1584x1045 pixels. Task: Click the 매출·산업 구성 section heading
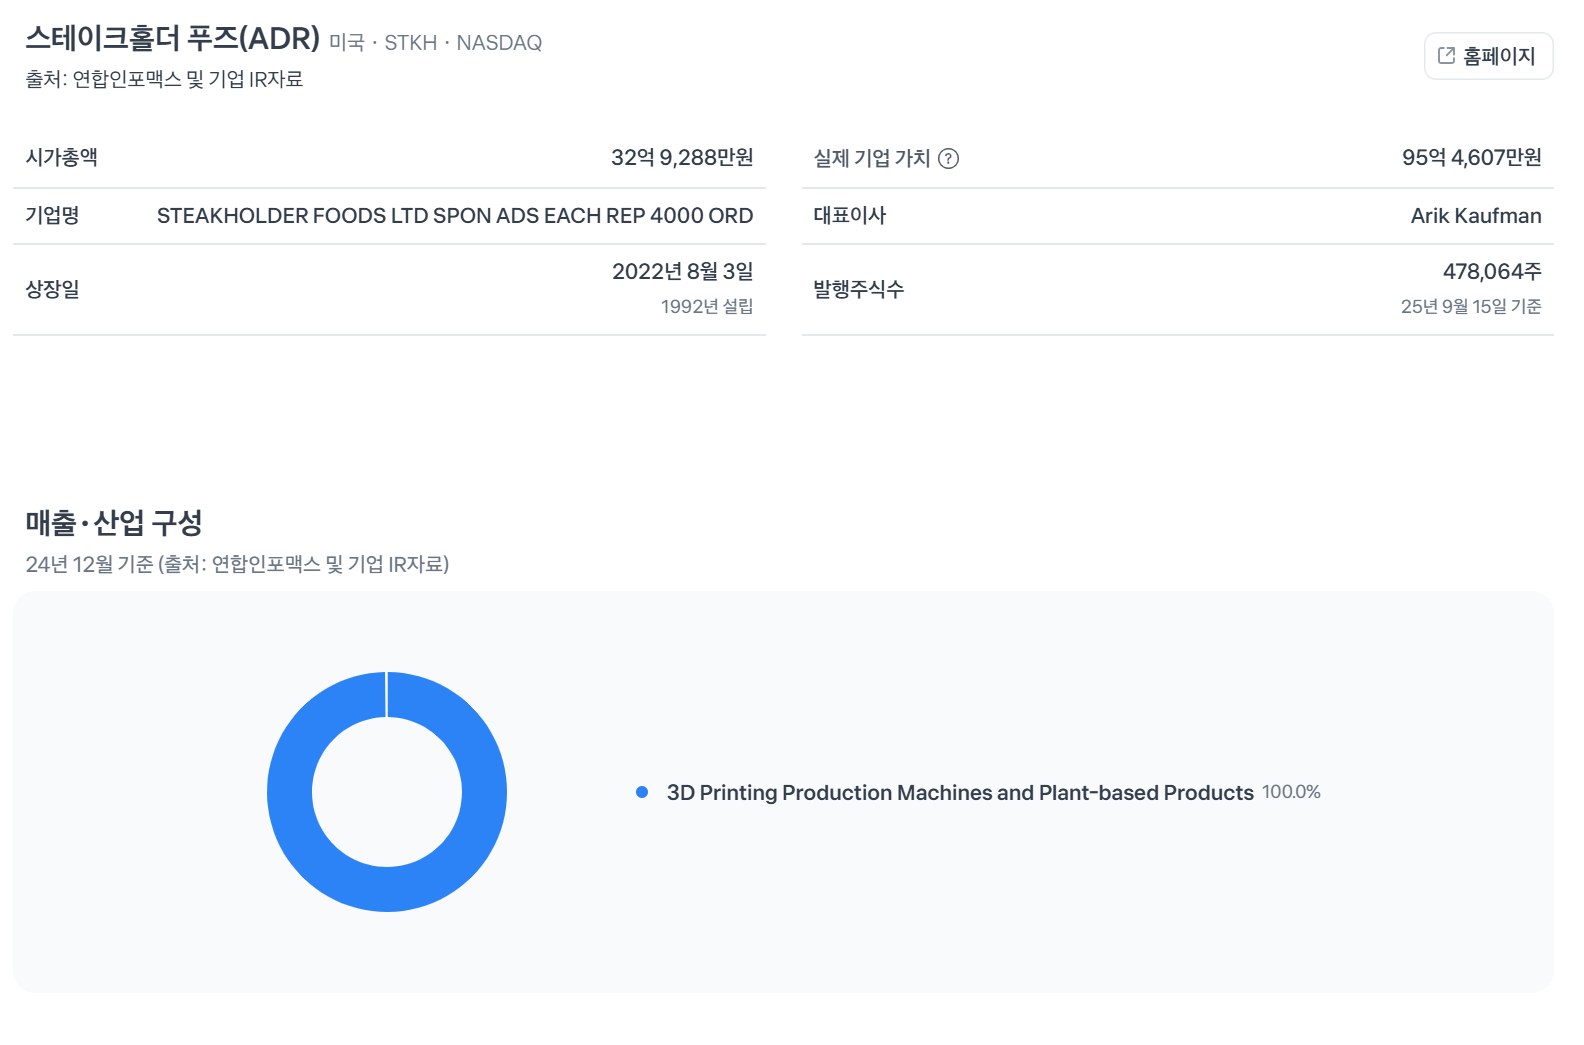pos(114,522)
